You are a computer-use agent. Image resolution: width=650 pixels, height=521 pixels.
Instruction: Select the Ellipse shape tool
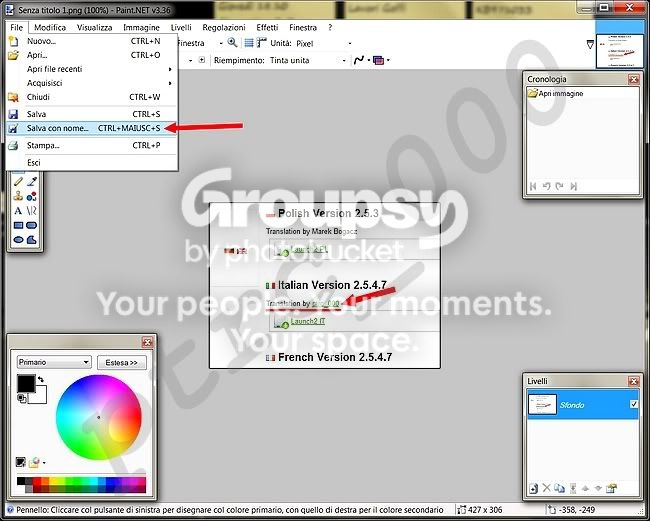[18, 240]
